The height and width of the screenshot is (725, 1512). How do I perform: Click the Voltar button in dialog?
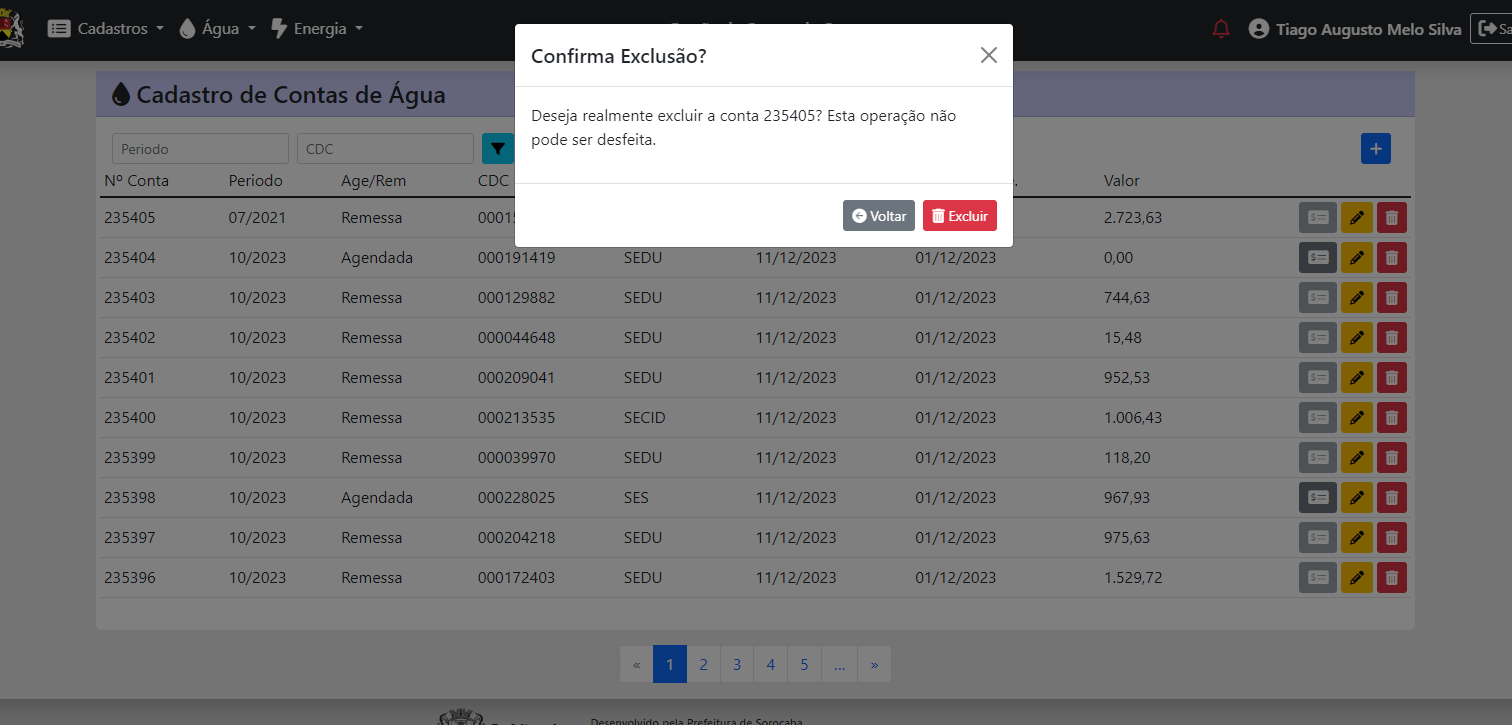click(x=878, y=216)
